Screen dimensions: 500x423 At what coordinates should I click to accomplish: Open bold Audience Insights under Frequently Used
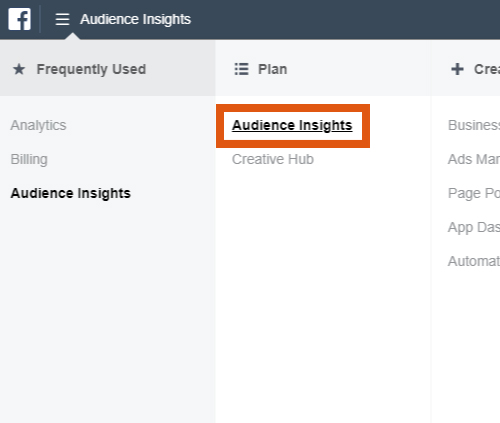coord(71,193)
